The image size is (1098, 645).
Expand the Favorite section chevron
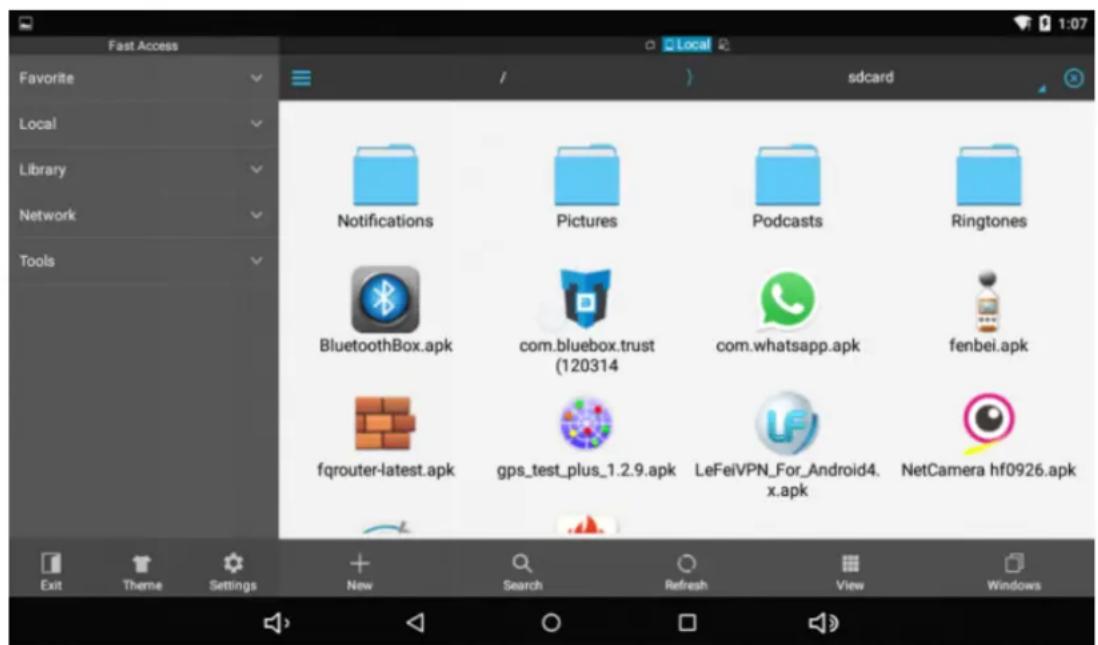pyautogui.click(x=256, y=78)
